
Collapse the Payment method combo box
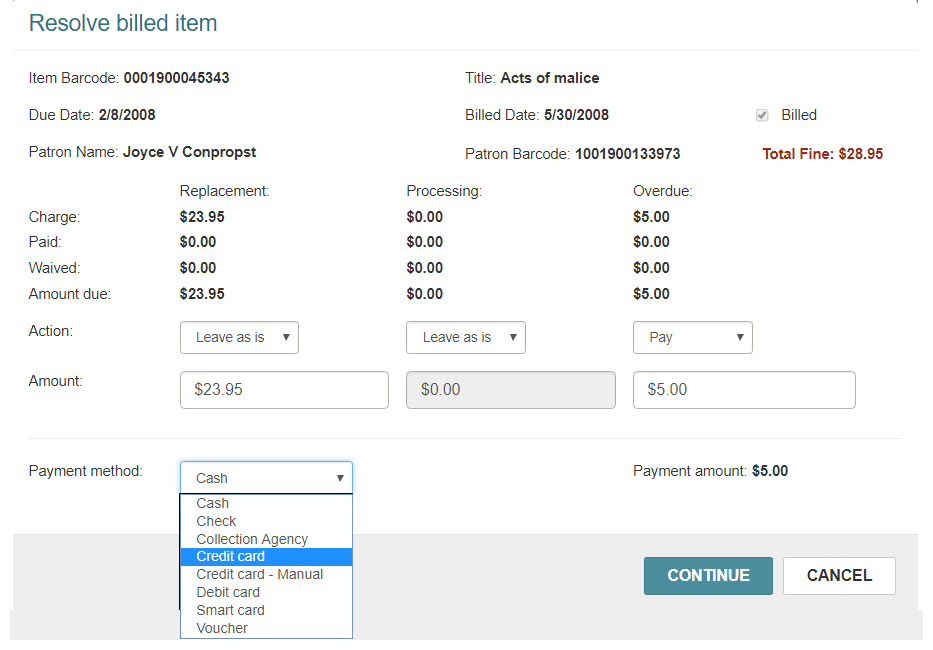[x=266, y=477]
